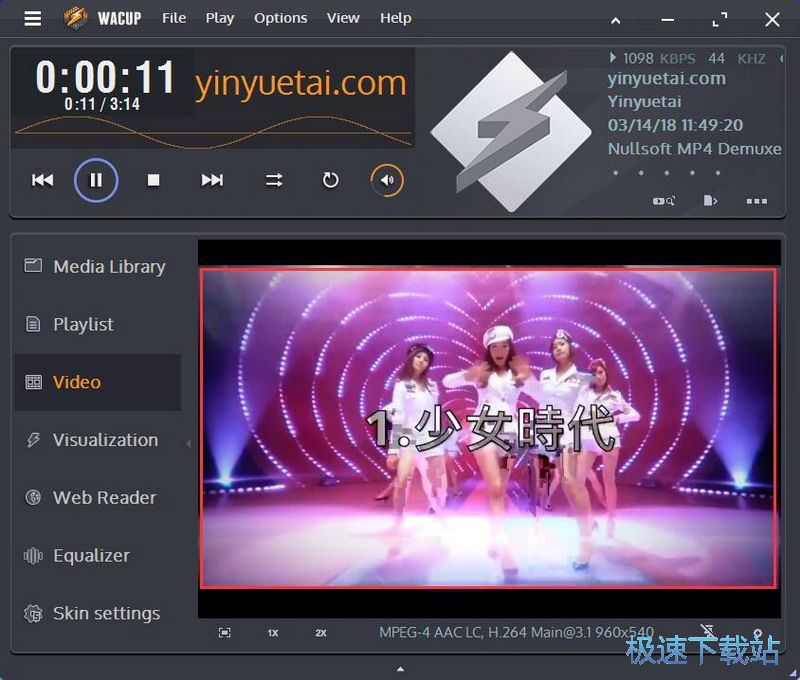The image size is (800, 680).
Task: Mute audio with the volume knob
Action: pyautogui.click(x=387, y=180)
